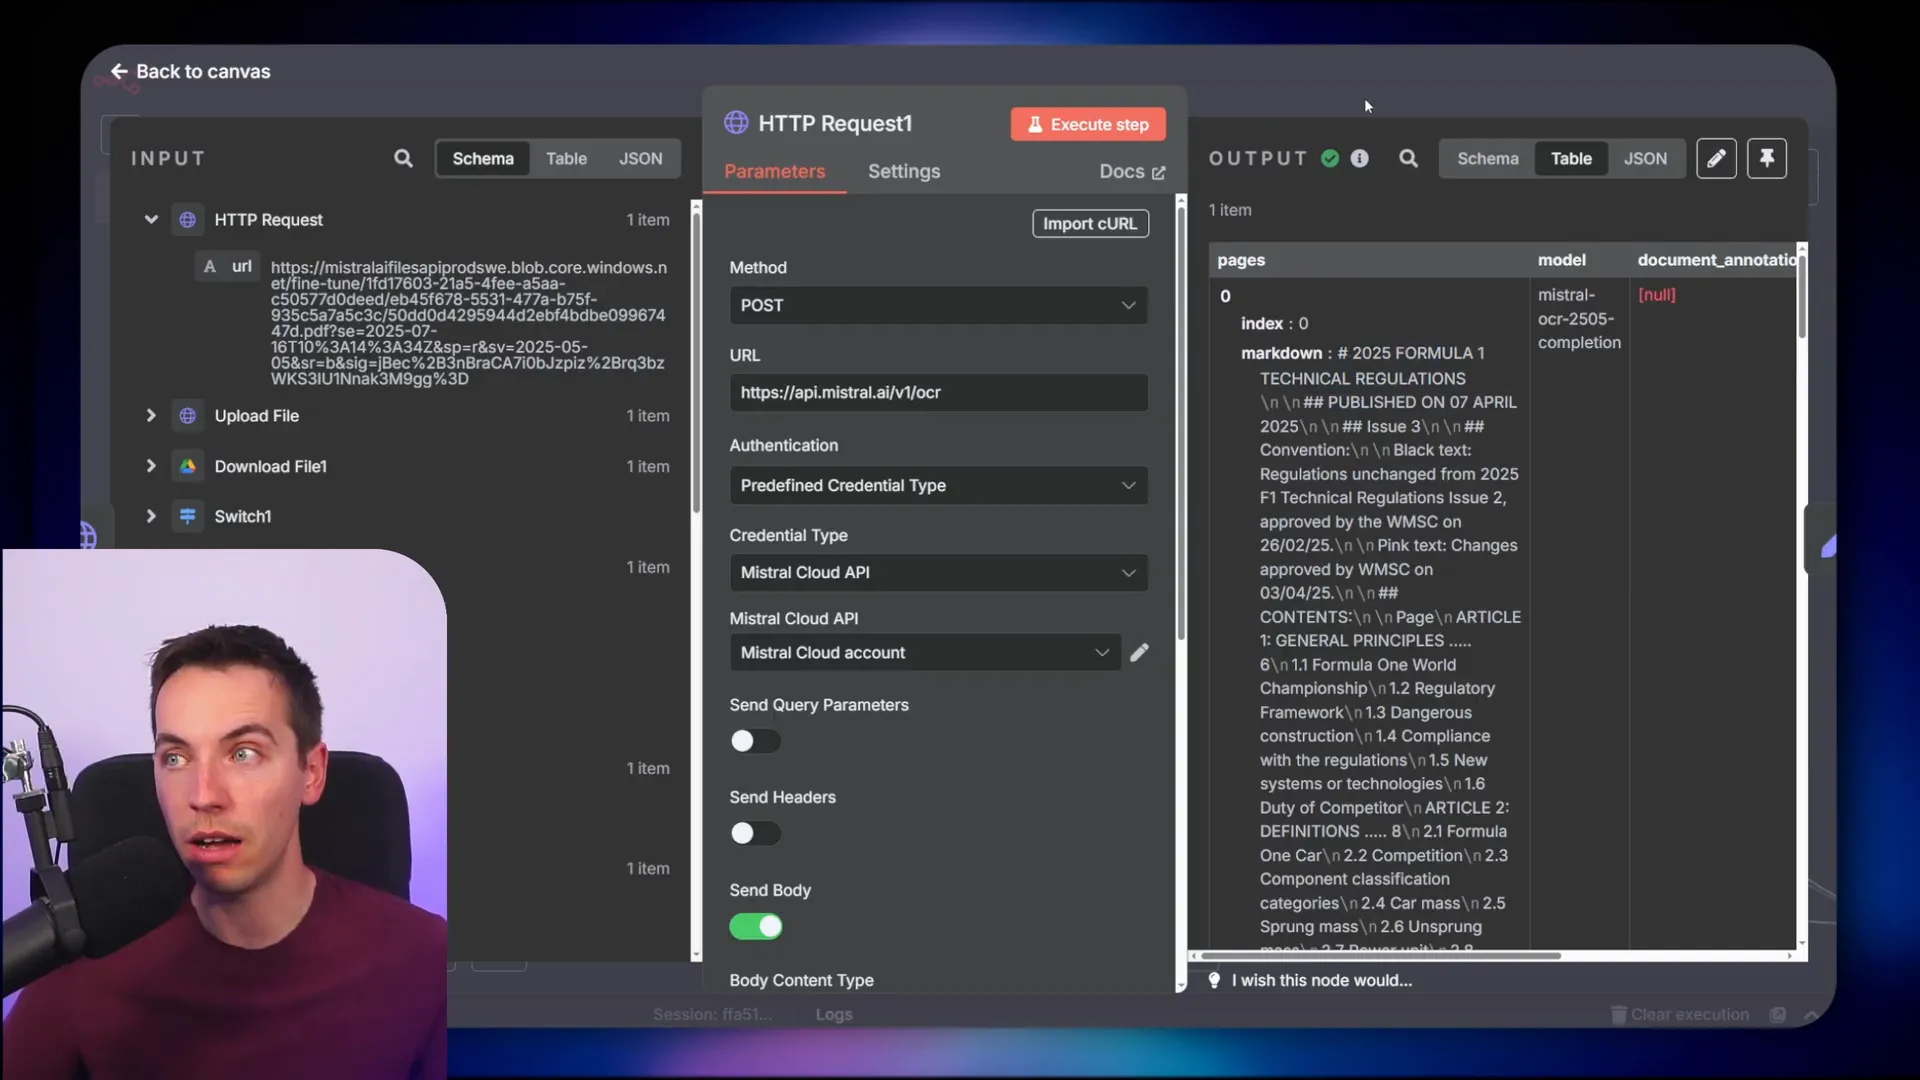1920x1080 pixels.
Task: Go back to canvas via arrow
Action: click(x=119, y=71)
